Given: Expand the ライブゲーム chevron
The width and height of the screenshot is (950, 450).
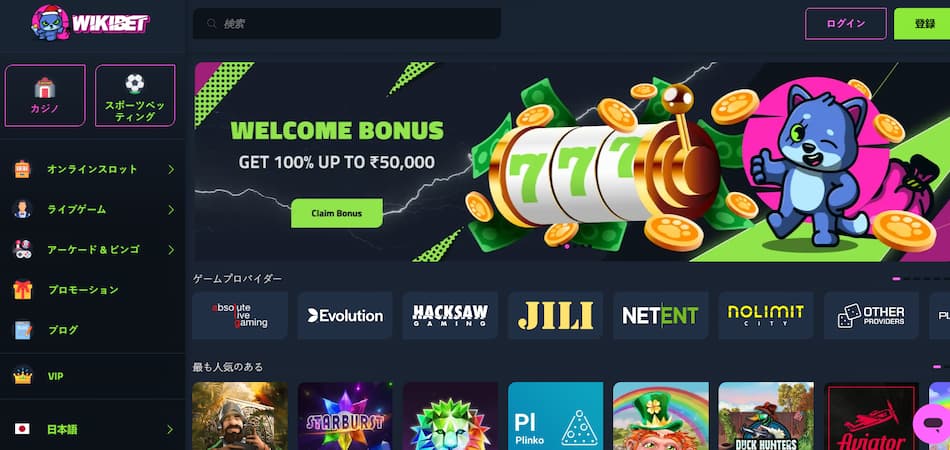Looking at the screenshot, I should click(171, 210).
